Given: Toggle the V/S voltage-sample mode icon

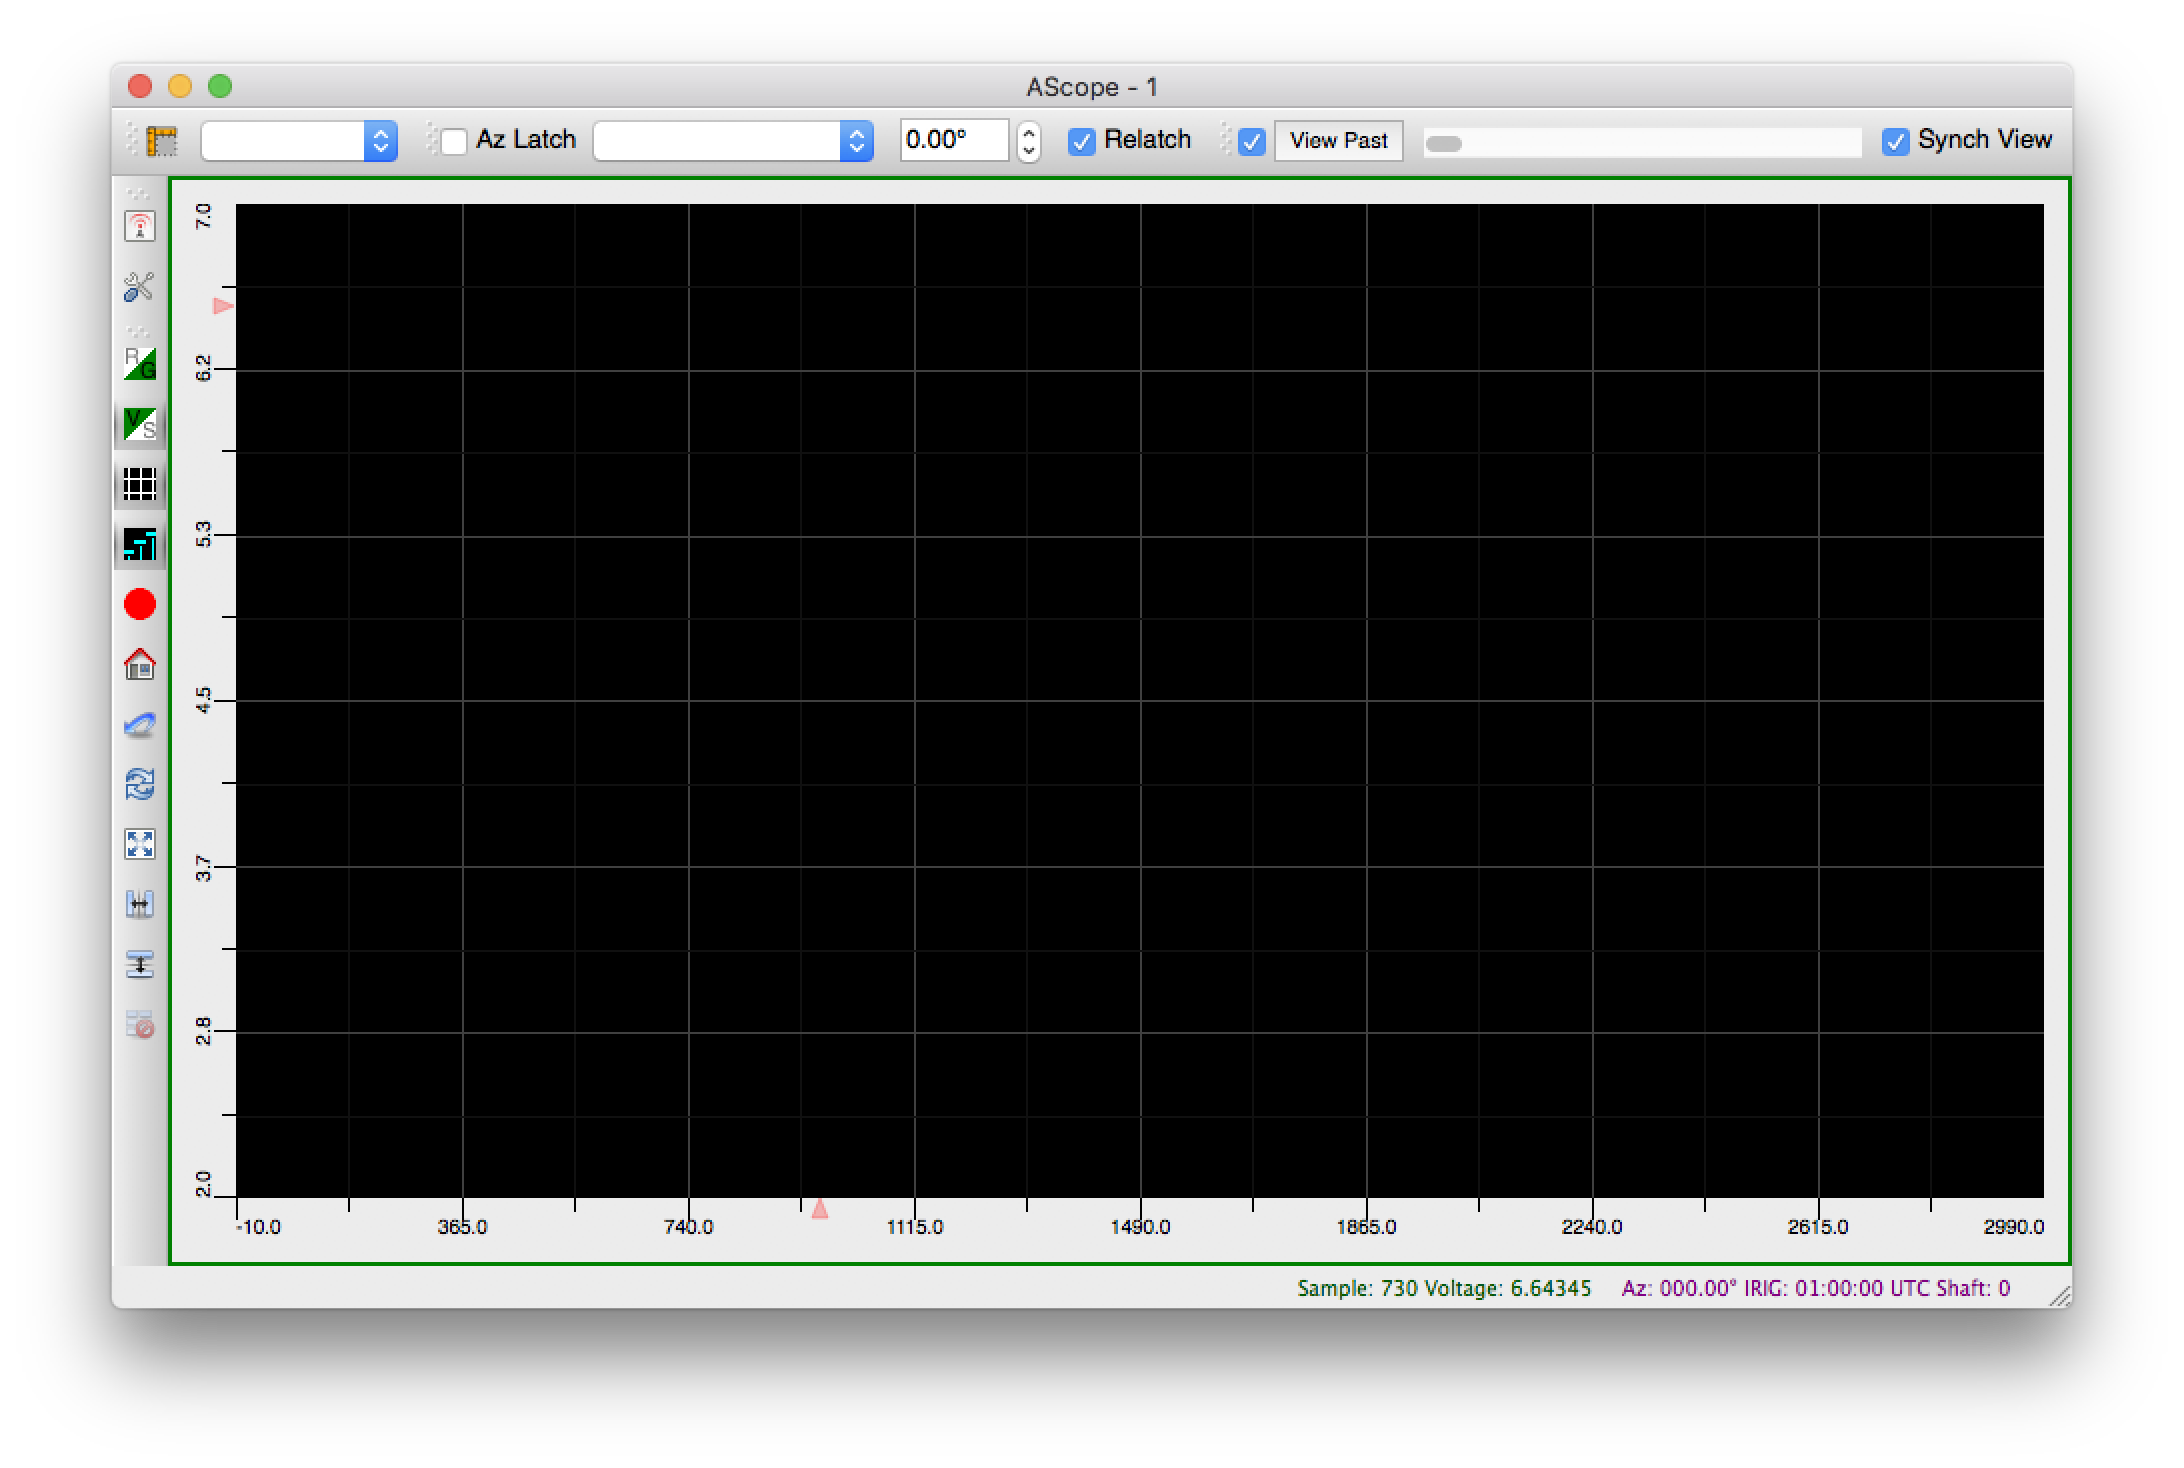Looking at the screenshot, I should (x=139, y=424).
